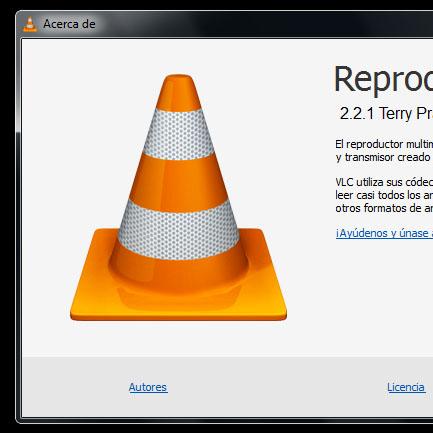Follow the ¡Ayúdenos y únase link
The image size is (433, 433).
pyautogui.click(x=384, y=233)
